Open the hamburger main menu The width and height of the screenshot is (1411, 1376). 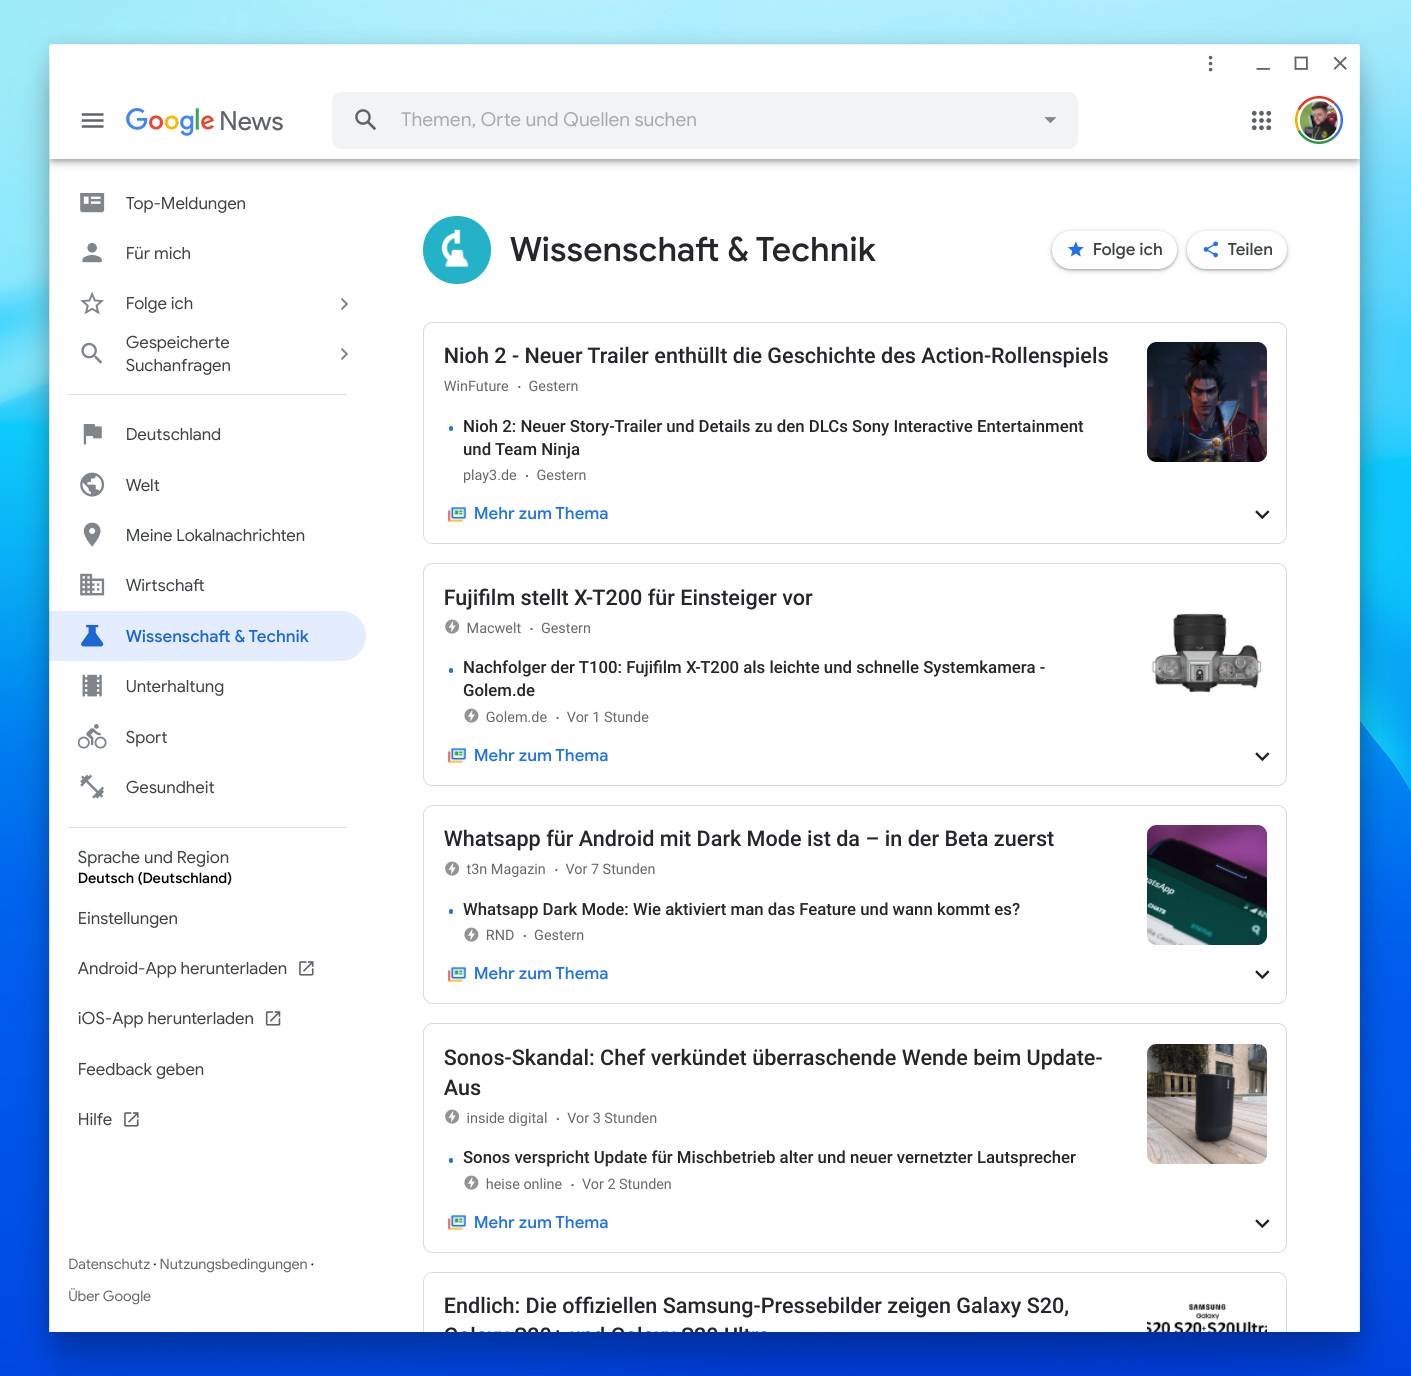[x=92, y=121]
